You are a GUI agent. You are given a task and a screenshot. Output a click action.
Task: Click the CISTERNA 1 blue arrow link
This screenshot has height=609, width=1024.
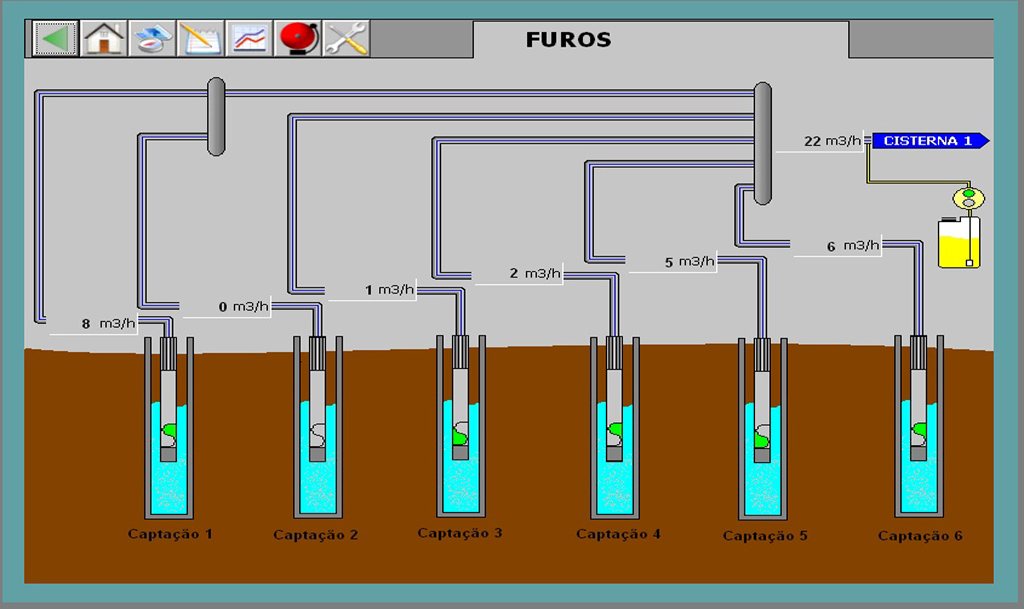(x=930, y=141)
